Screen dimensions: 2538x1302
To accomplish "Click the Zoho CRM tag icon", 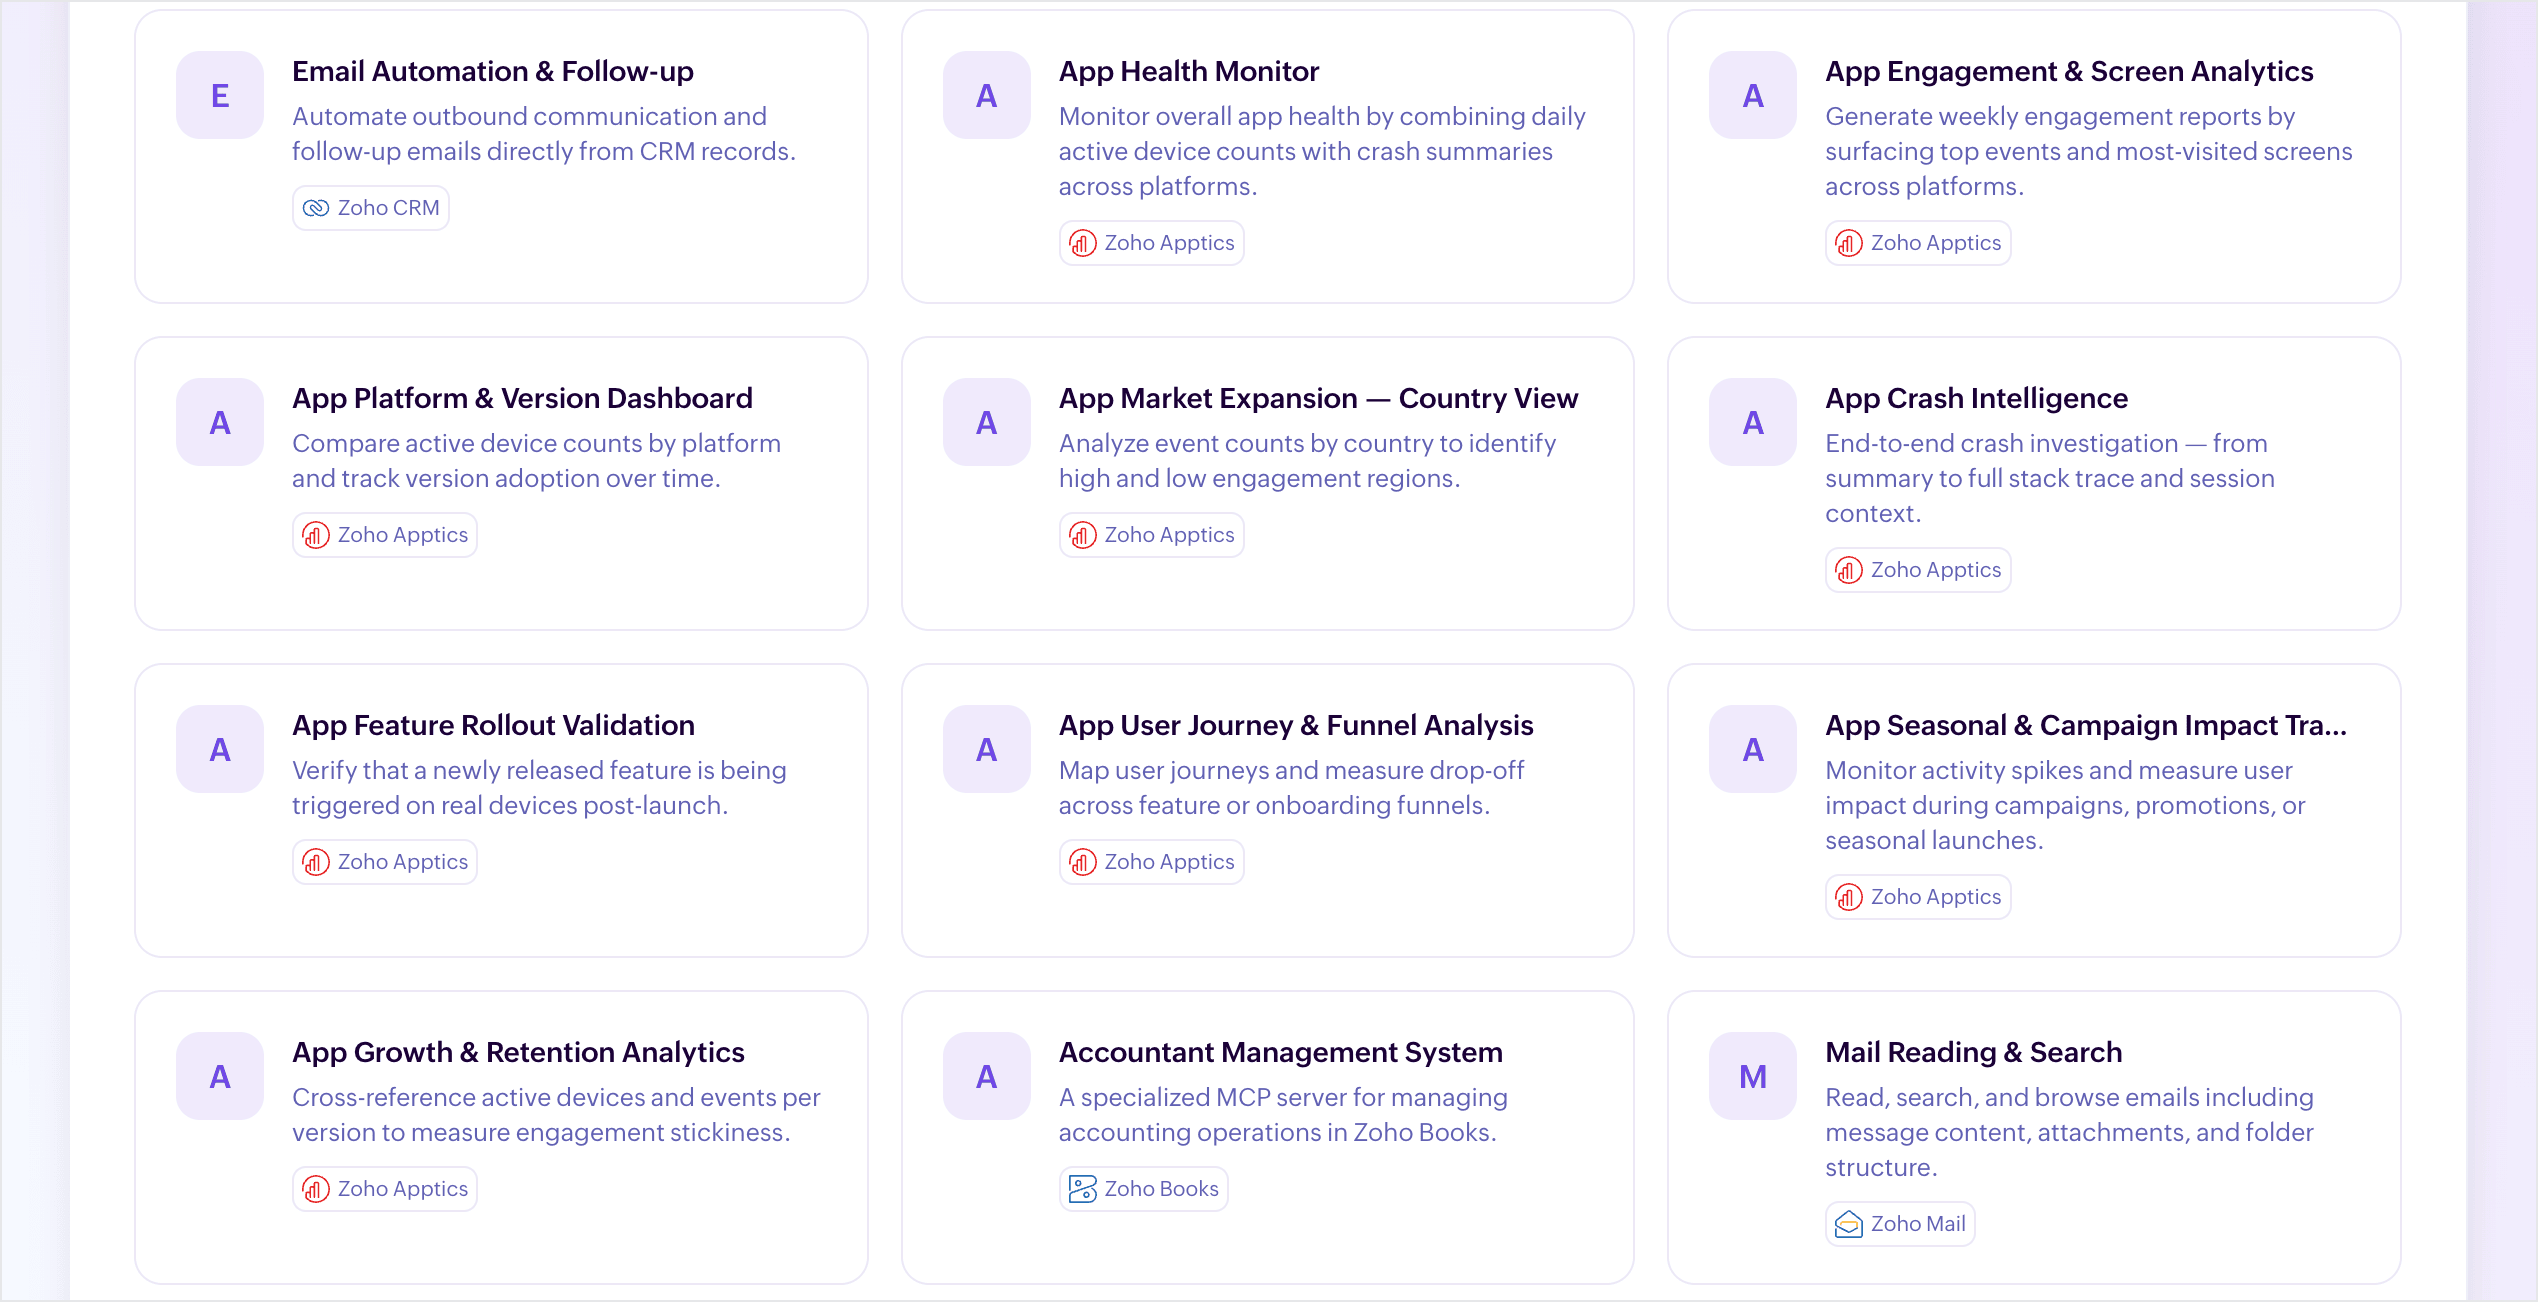I will point(316,208).
